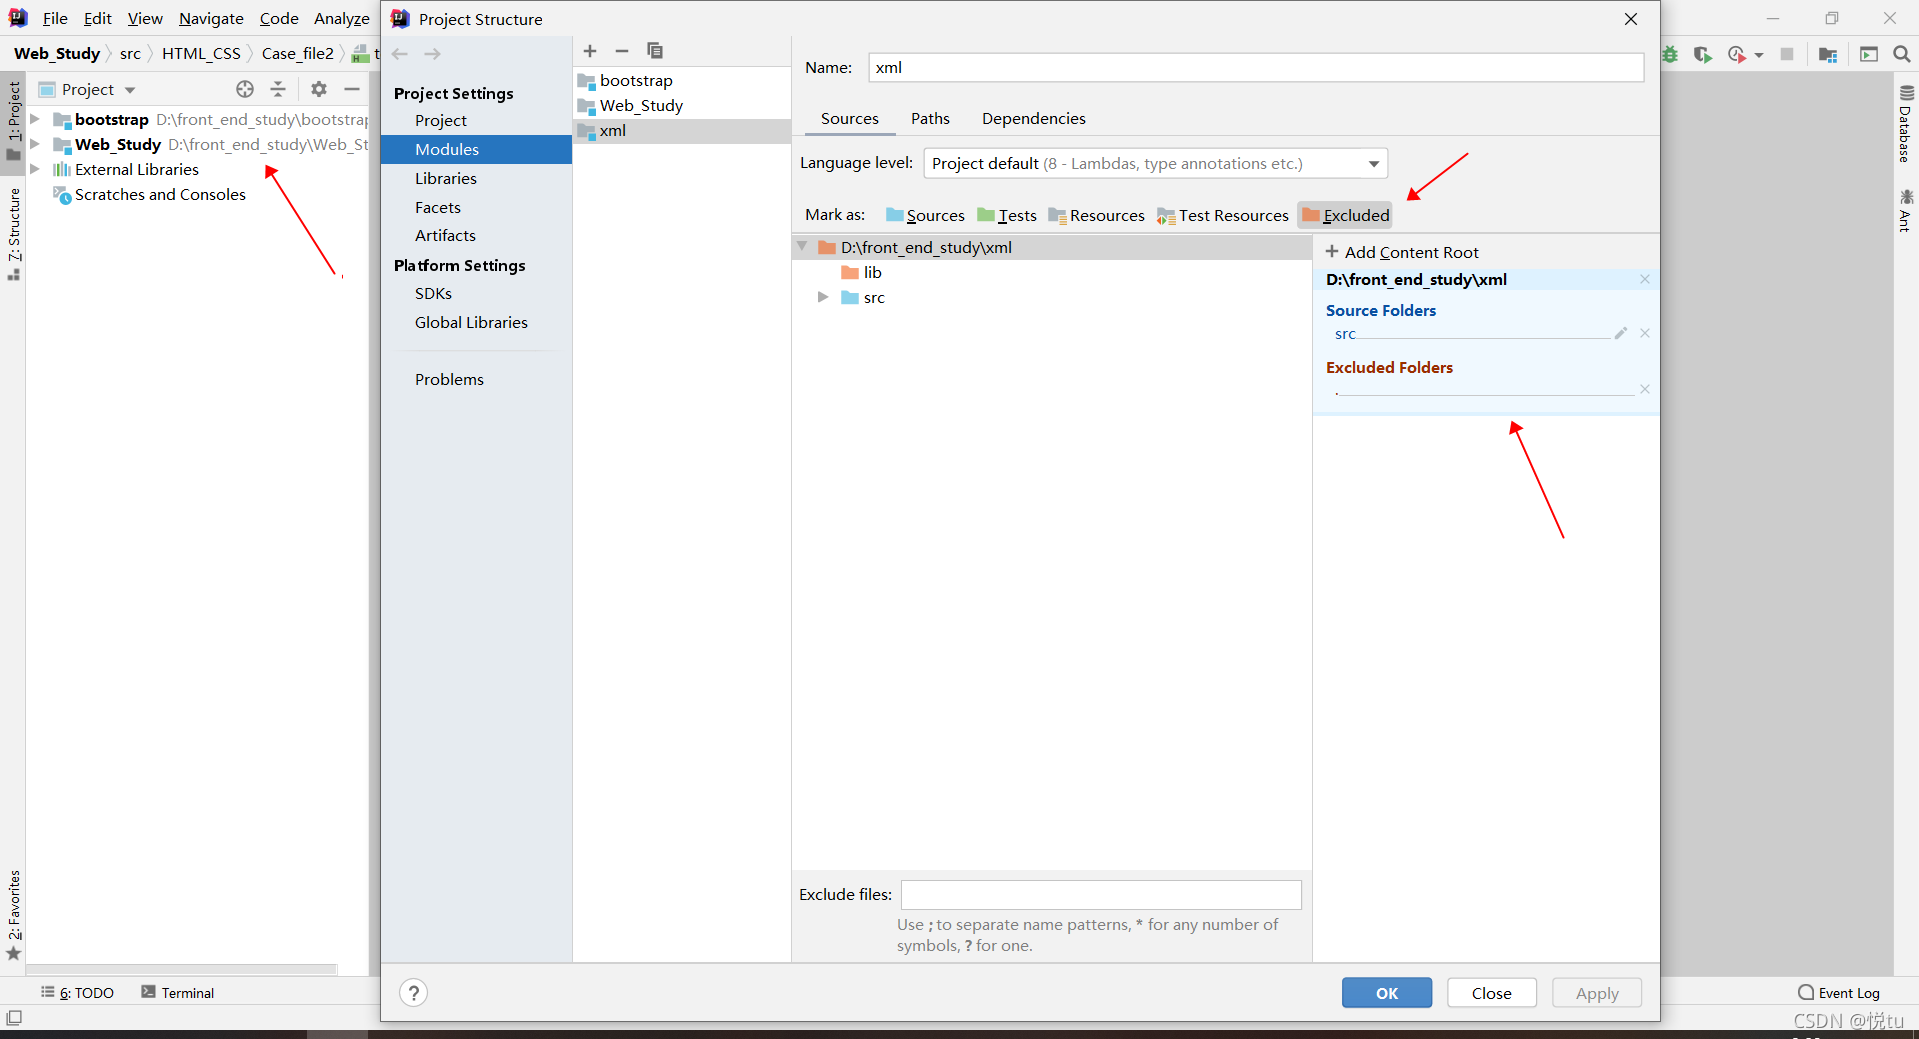The height and width of the screenshot is (1039, 1919).
Task: Open Project panel settings gear
Action: [319, 89]
